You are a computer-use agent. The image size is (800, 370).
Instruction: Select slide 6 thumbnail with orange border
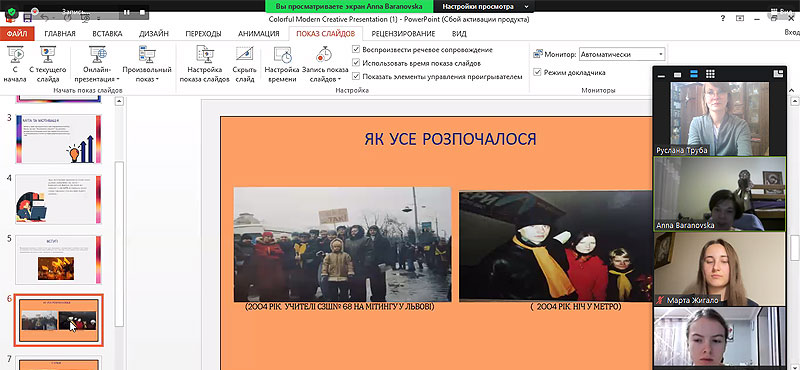click(58, 320)
